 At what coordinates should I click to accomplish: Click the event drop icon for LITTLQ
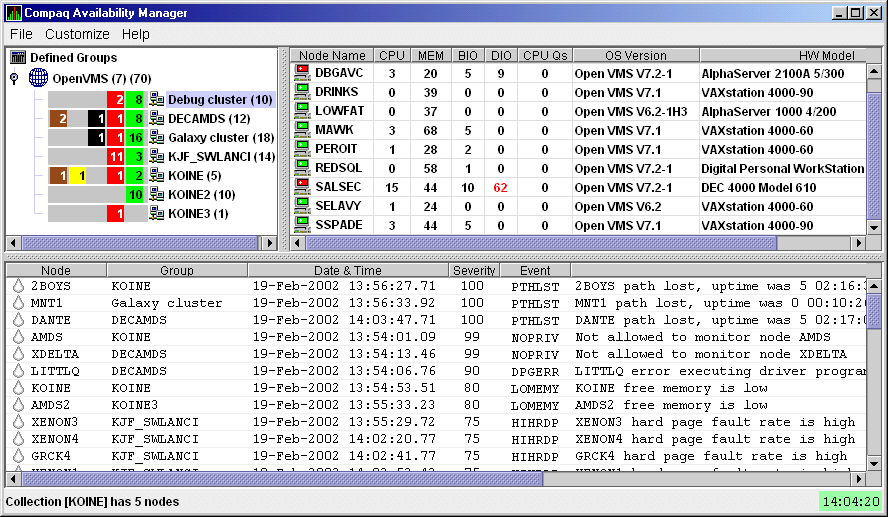pos(18,371)
